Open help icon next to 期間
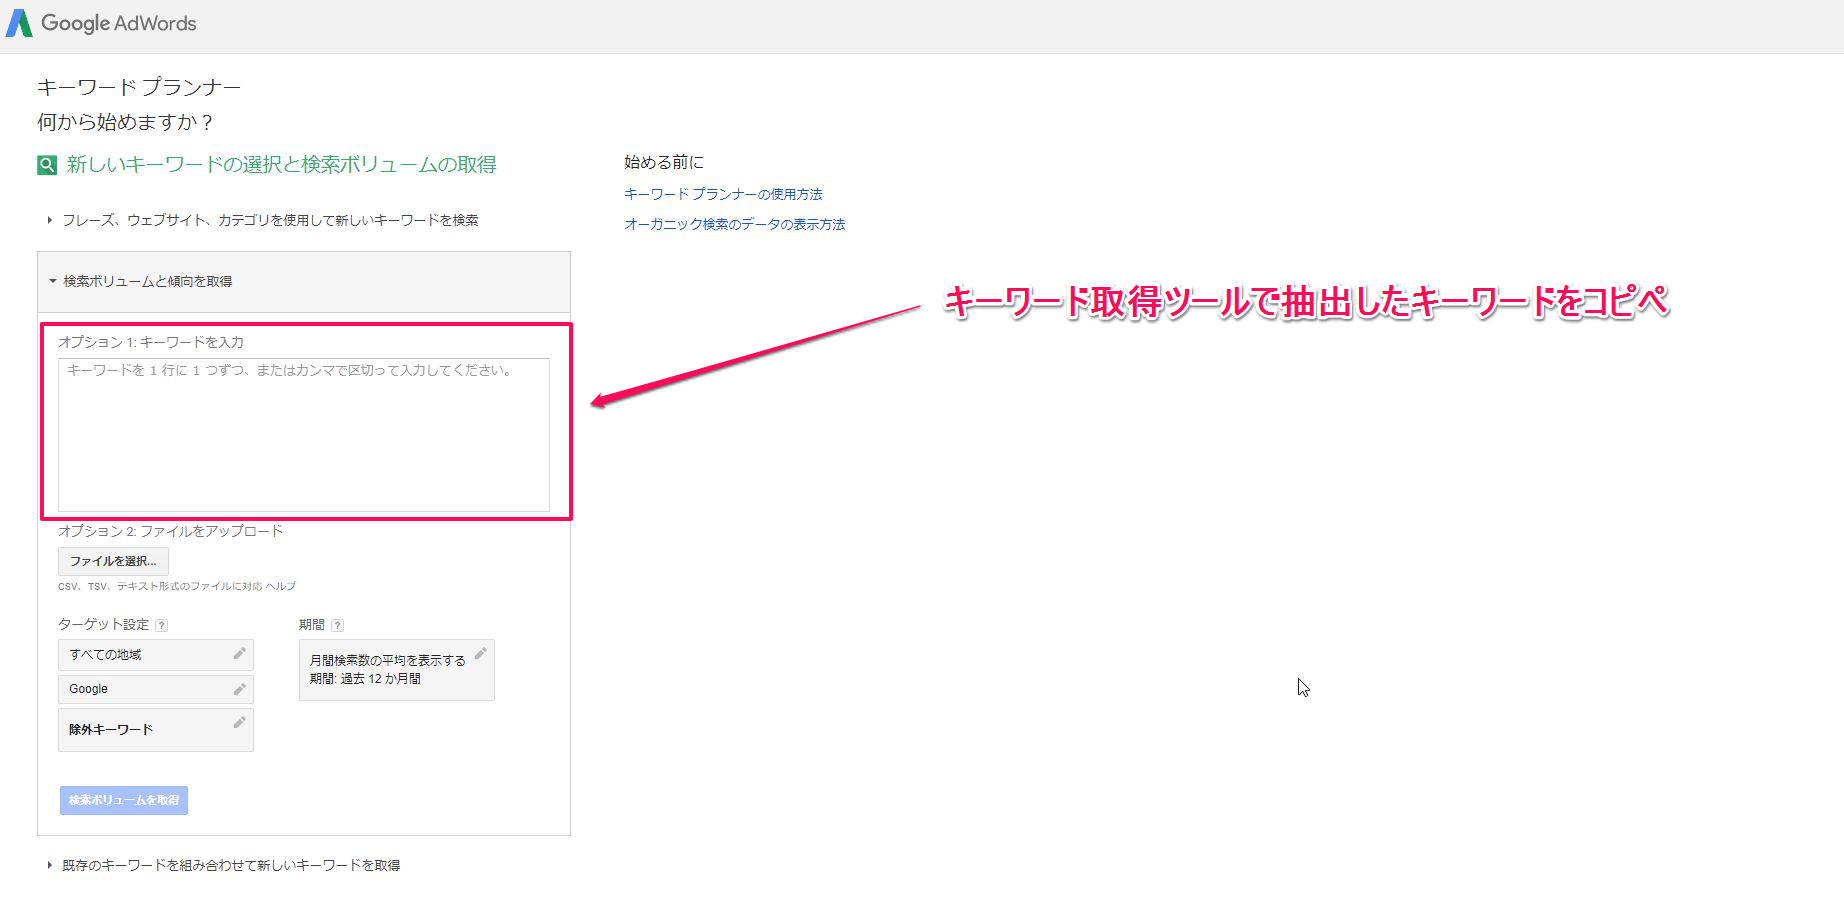The height and width of the screenshot is (901, 1844). pos(338,625)
